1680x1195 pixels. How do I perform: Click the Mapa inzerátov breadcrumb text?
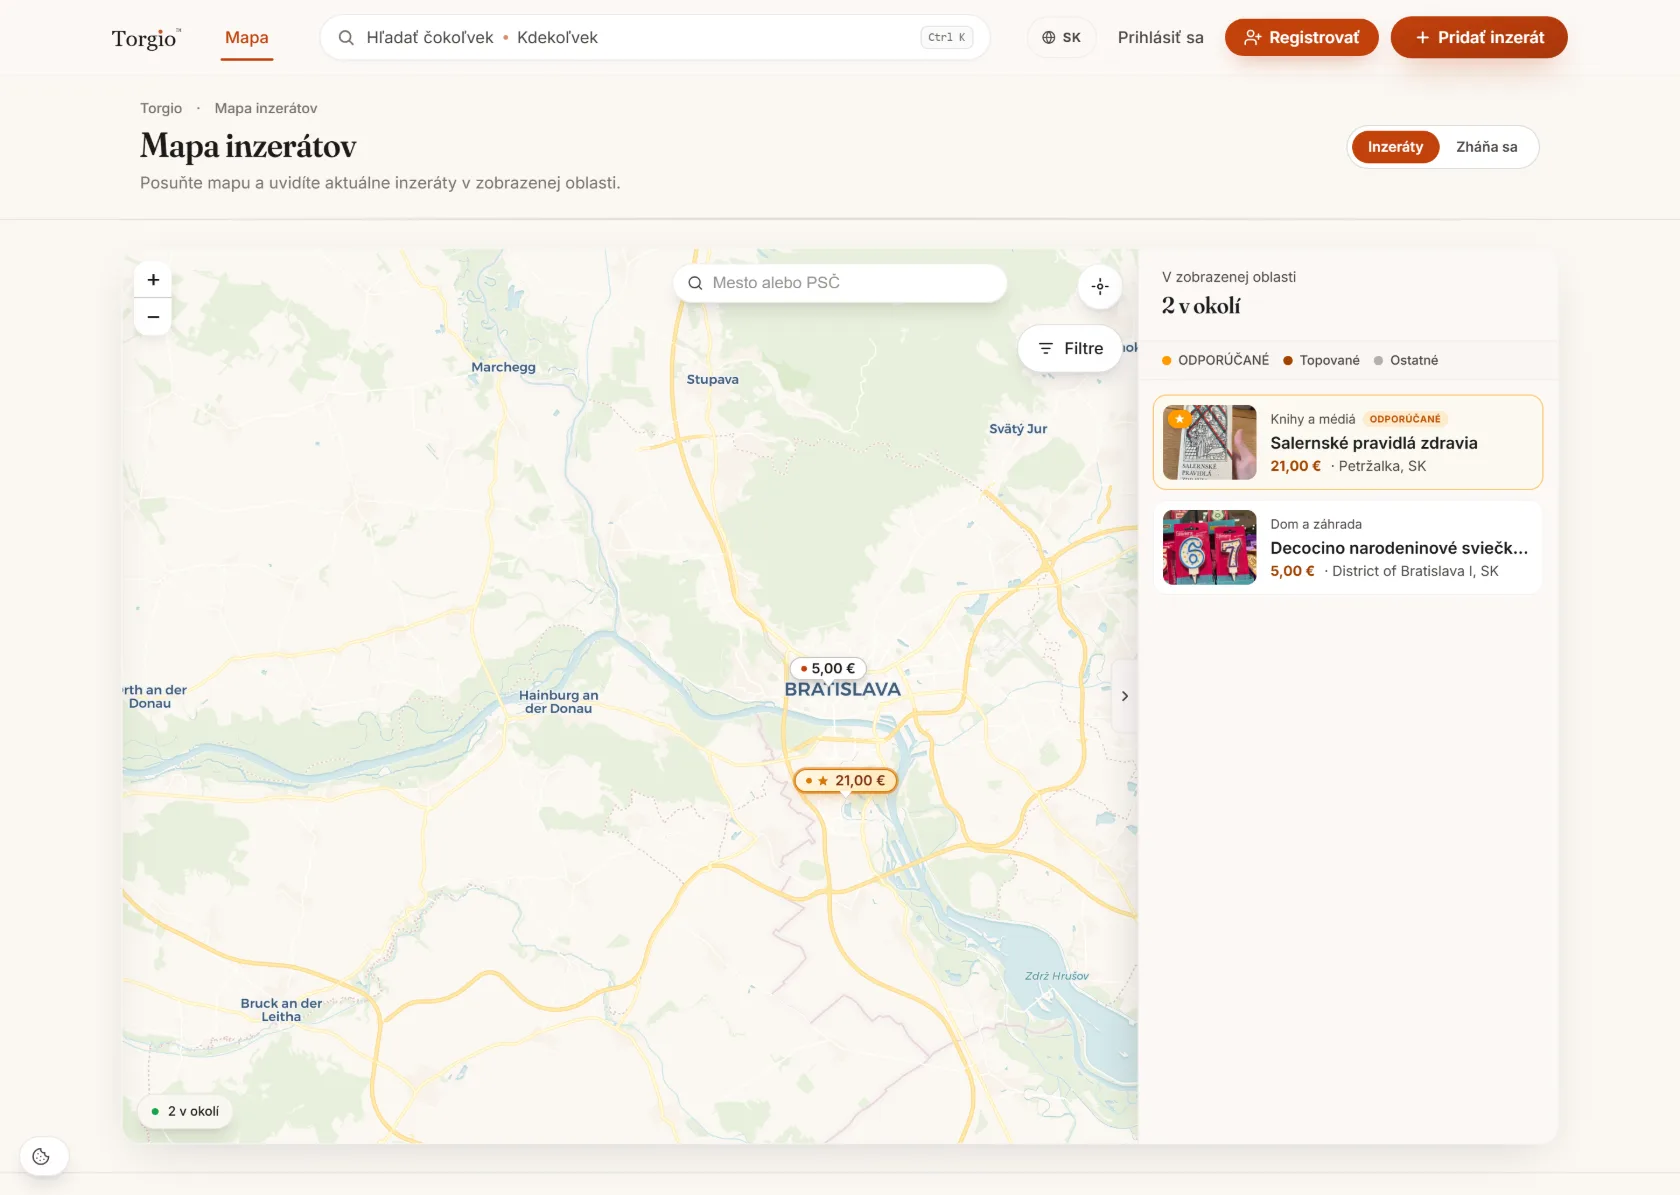tap(266, 108)
